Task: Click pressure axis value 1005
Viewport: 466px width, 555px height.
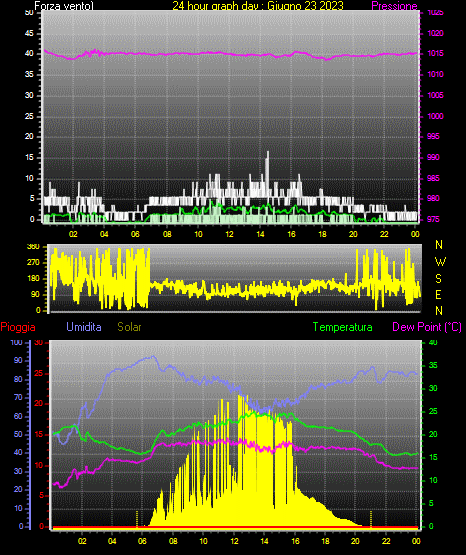Action: (x=435, y=95)
